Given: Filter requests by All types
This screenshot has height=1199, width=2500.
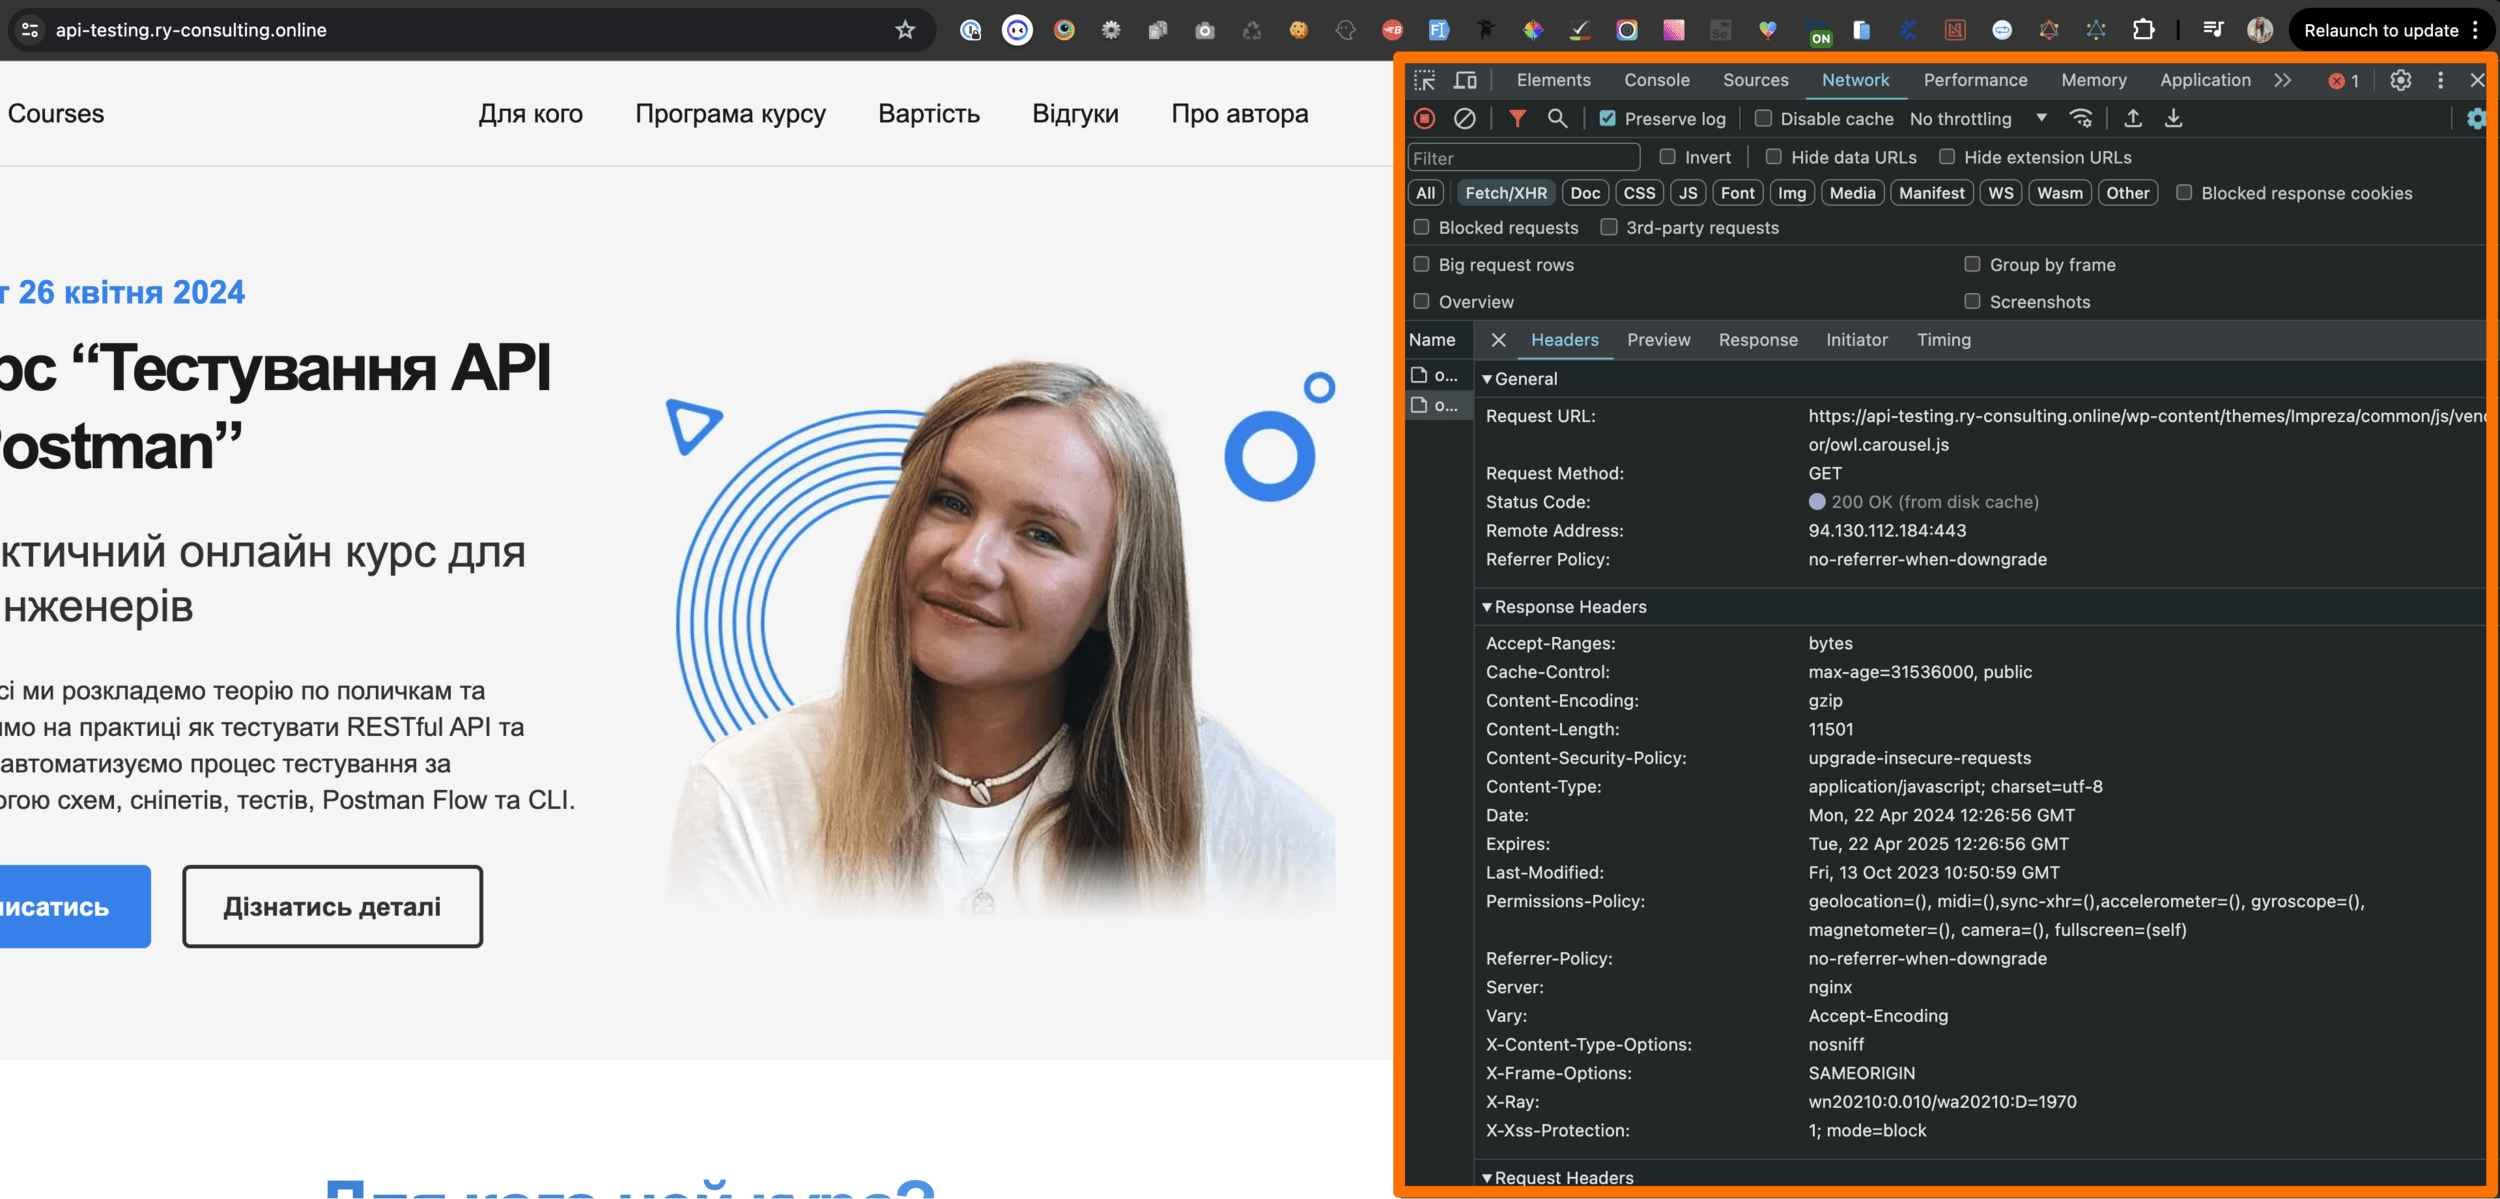Looking at the screenshot, I should click(1425, 193).
